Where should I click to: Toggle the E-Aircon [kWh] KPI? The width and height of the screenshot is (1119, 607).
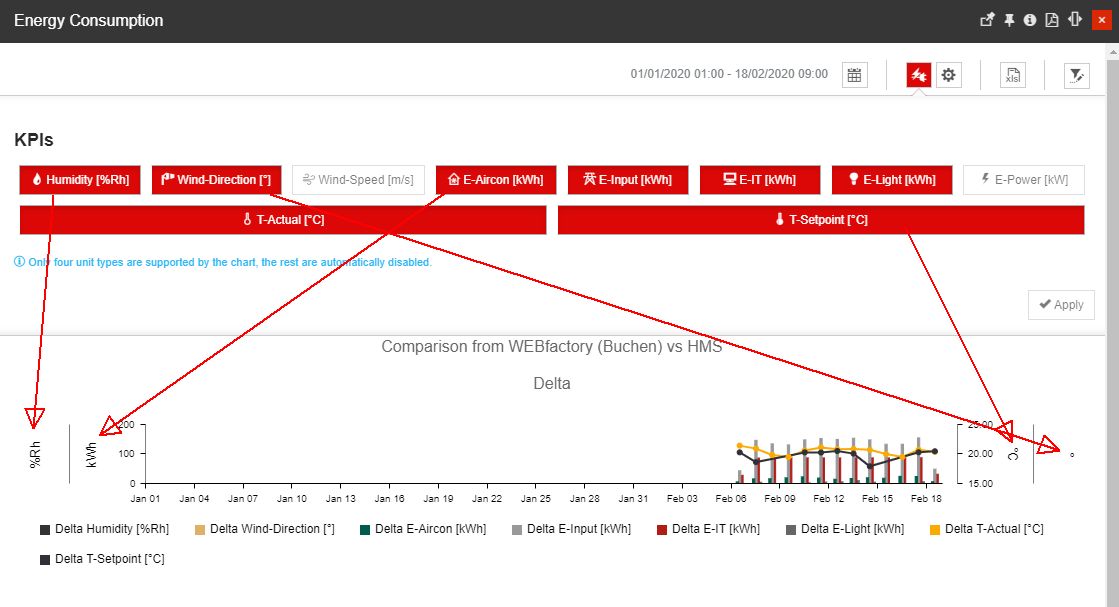[x=496, y=180]
